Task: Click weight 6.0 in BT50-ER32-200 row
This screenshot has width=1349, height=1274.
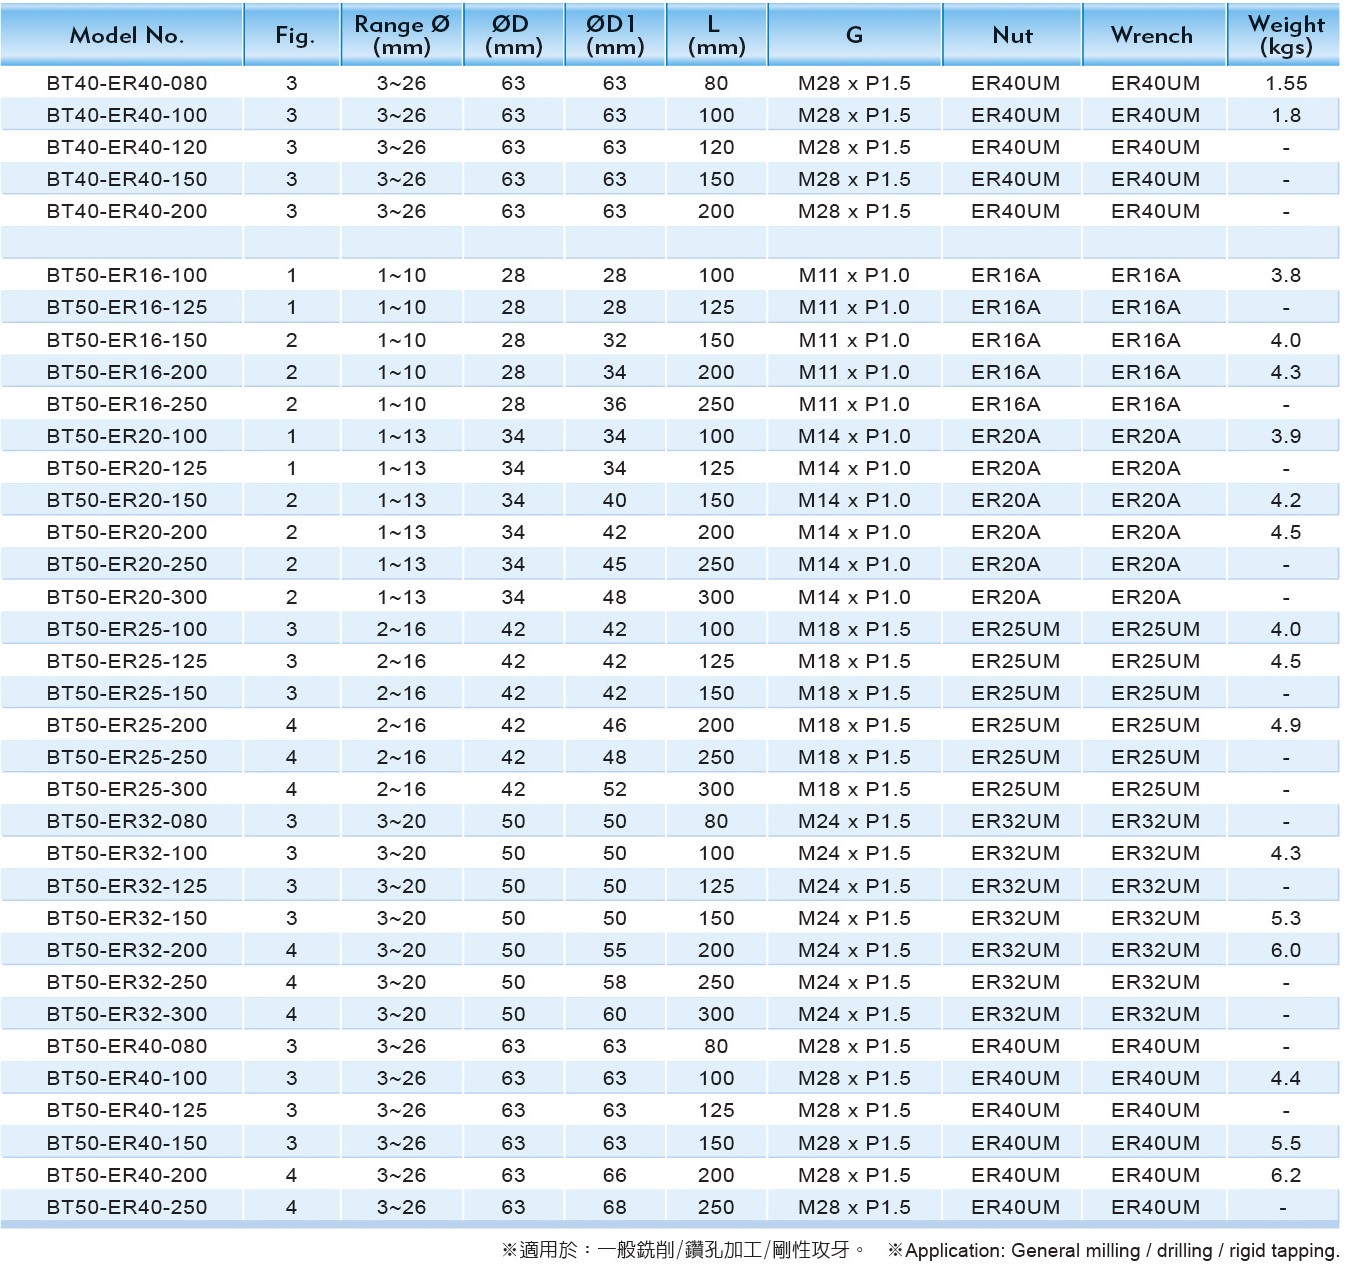Action: [1286, 950]
